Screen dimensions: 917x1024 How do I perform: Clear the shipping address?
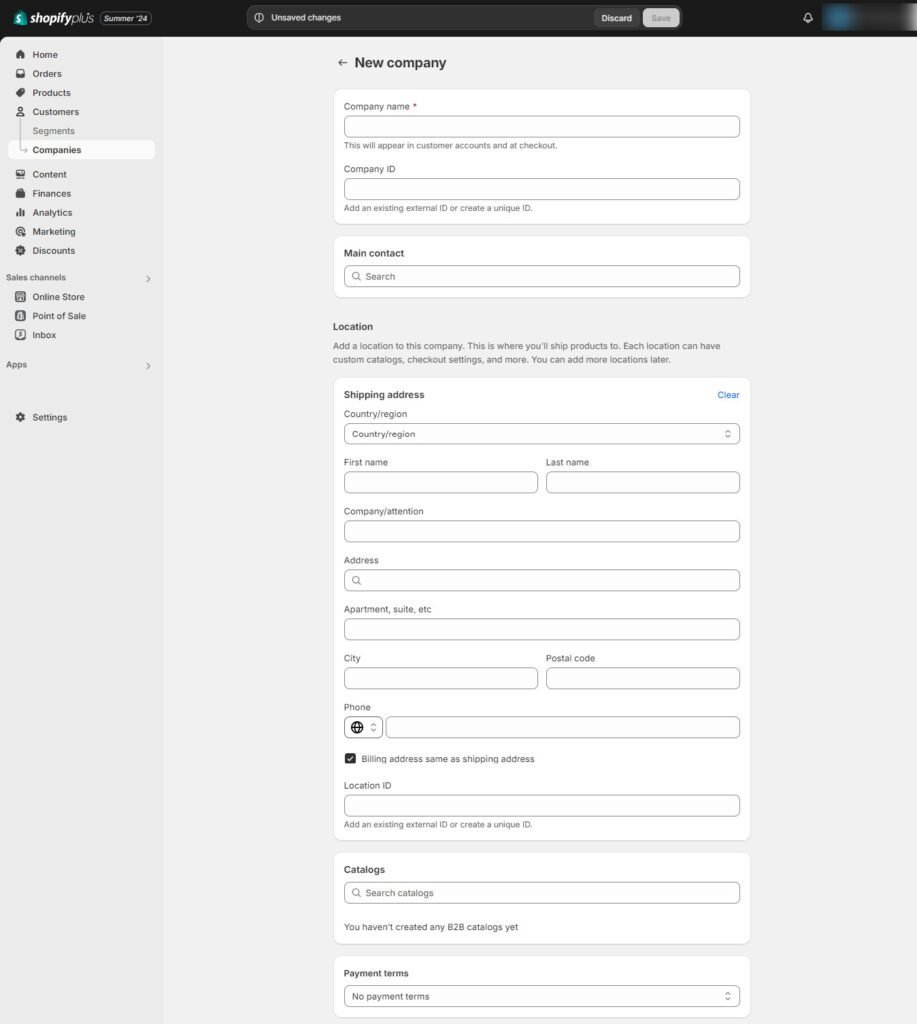728,394
